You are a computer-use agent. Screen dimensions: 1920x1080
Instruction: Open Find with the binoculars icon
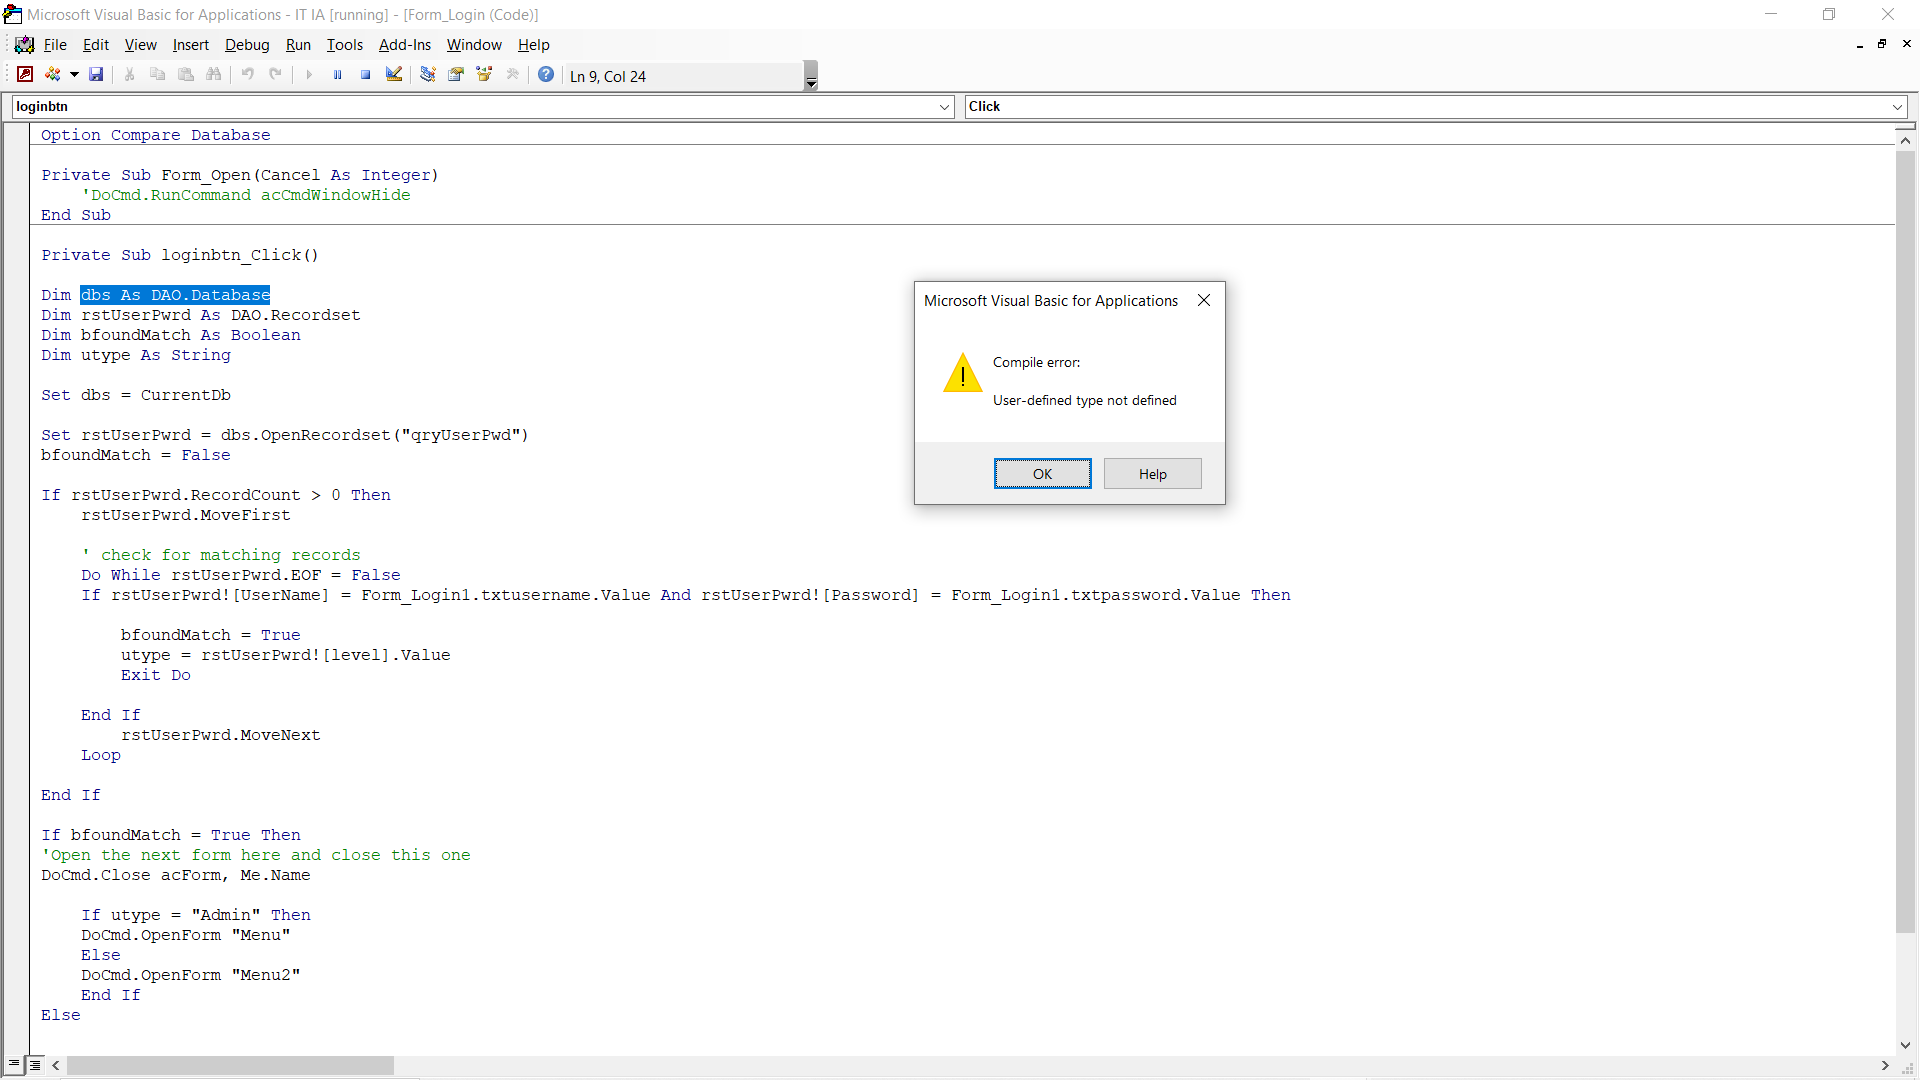coord(214,75)
